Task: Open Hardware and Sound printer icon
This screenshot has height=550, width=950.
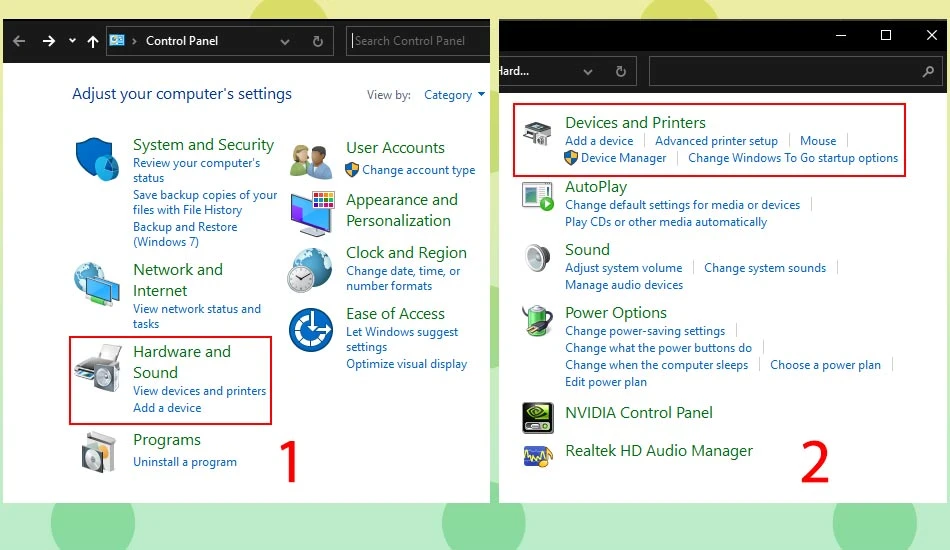Action: 98,368
